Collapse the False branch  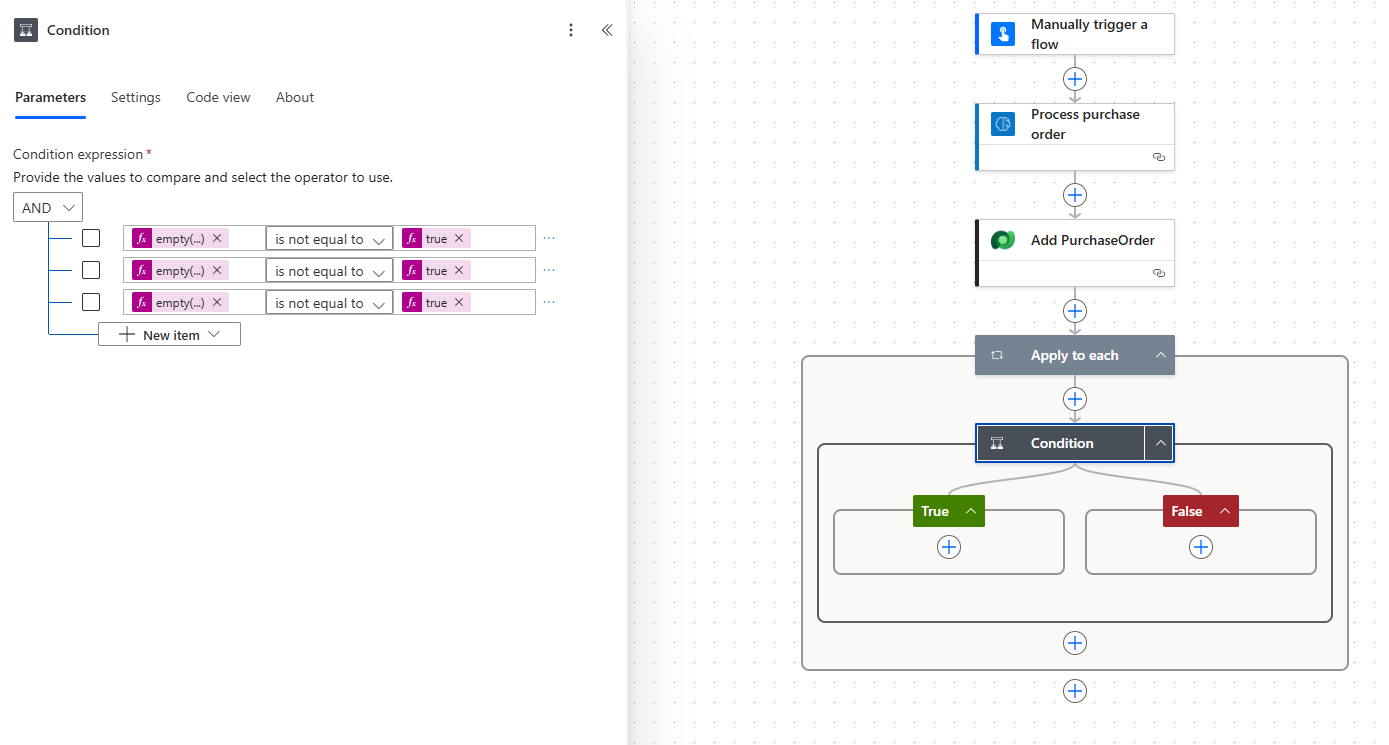[x=1226, y=511]
